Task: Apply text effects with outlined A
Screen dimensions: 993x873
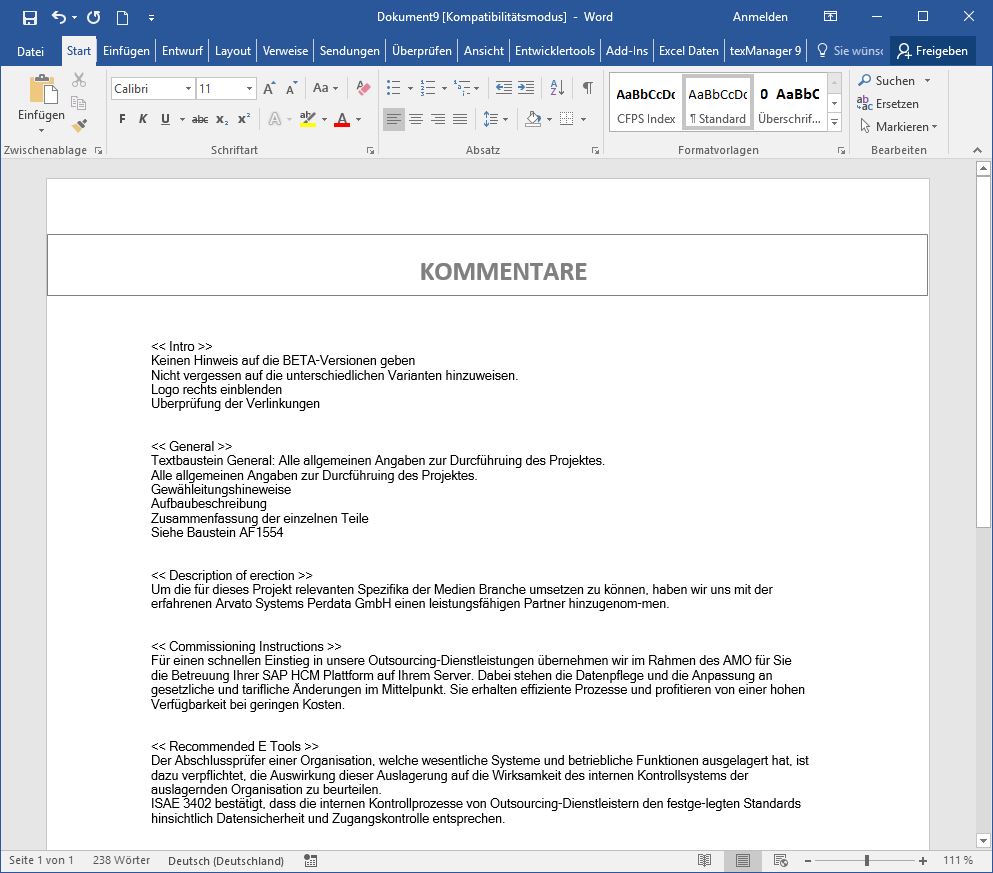Action: 274,119
